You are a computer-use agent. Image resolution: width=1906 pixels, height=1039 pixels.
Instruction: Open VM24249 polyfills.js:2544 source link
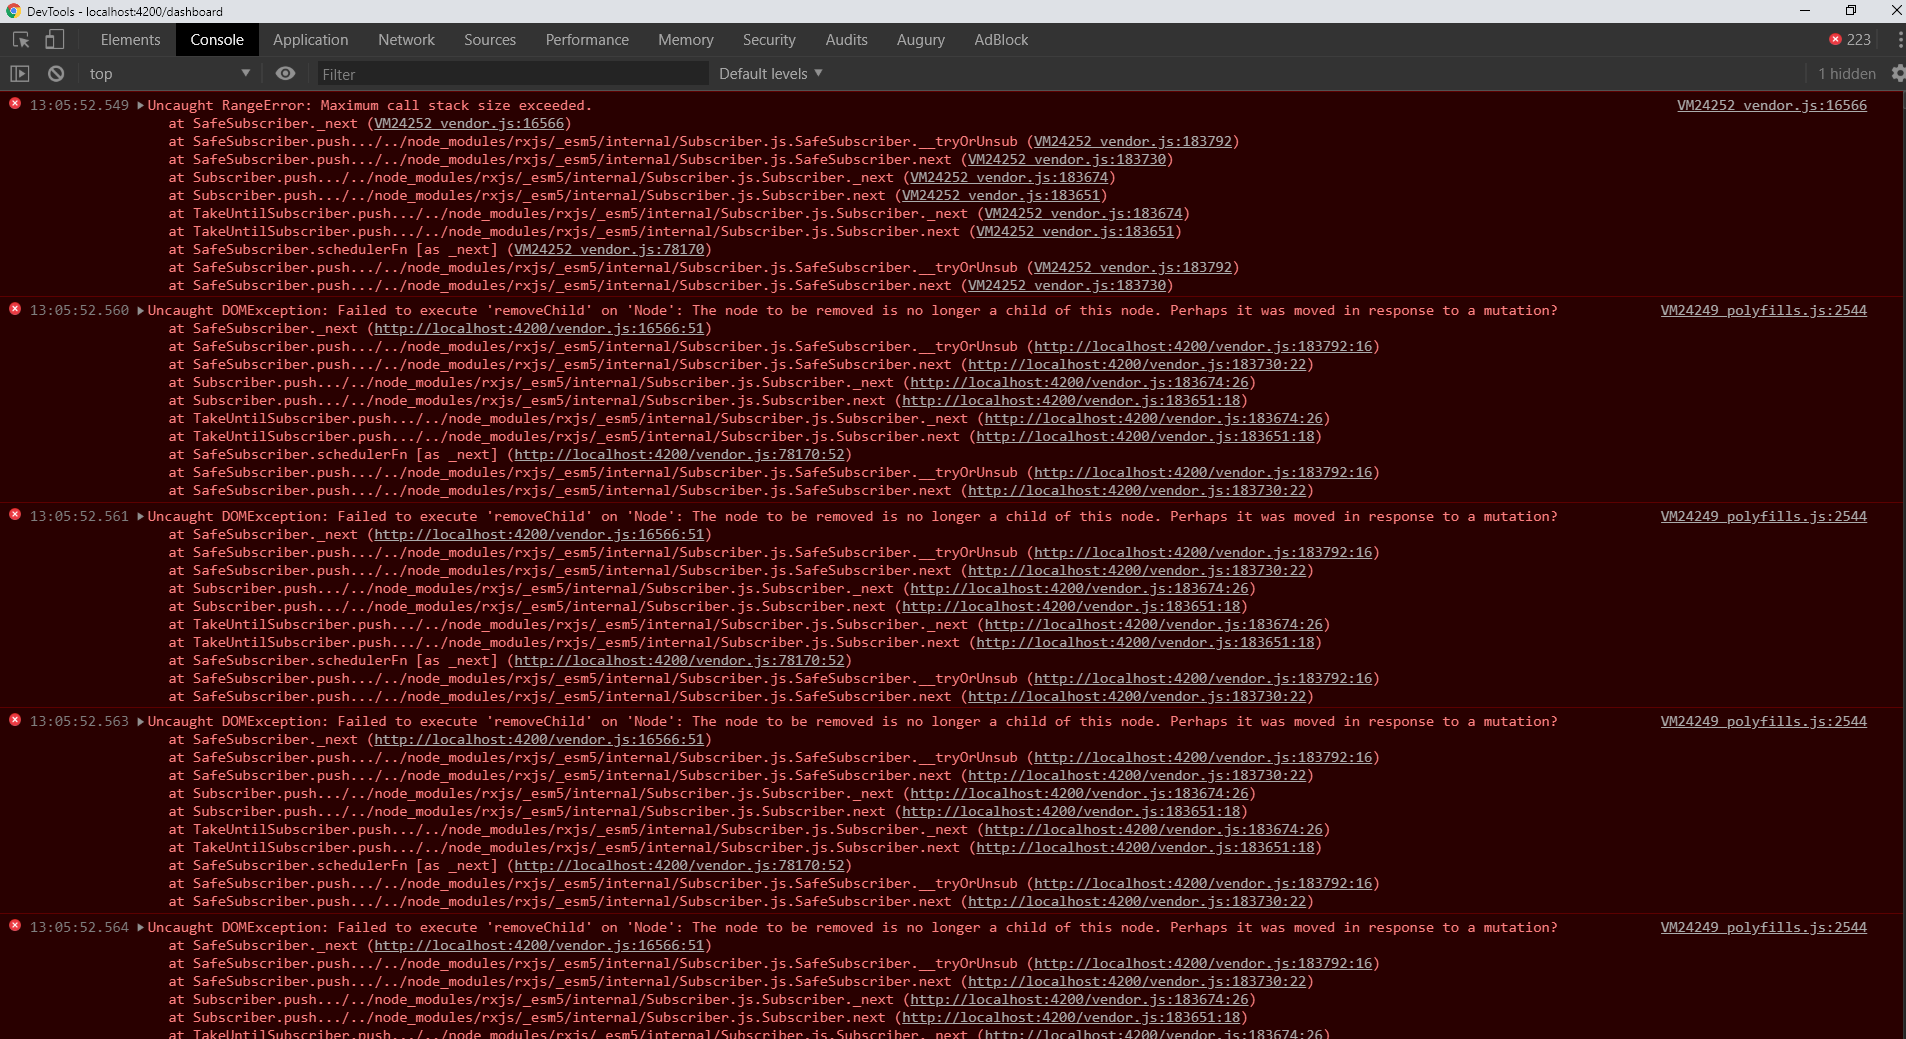[1764, 310]
